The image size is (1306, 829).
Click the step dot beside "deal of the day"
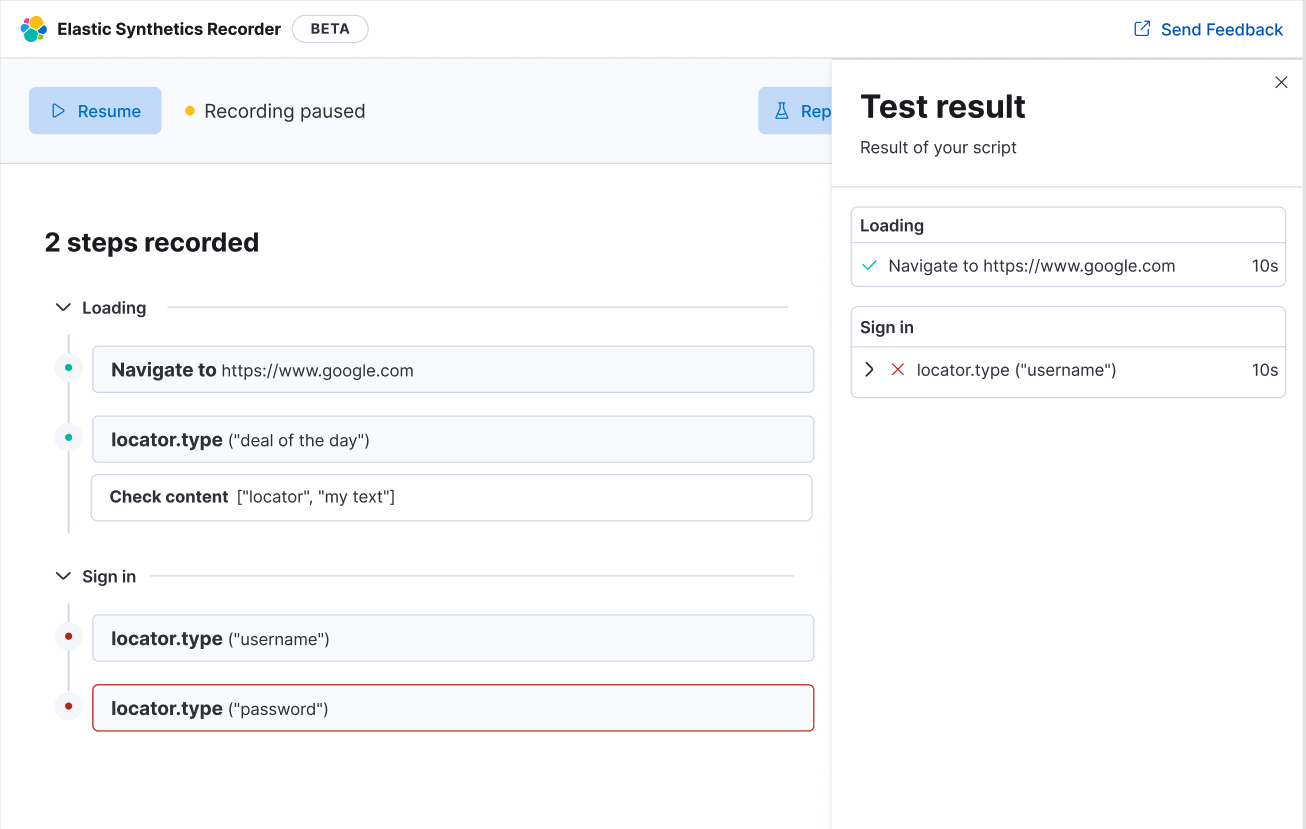tap(68, 437)
